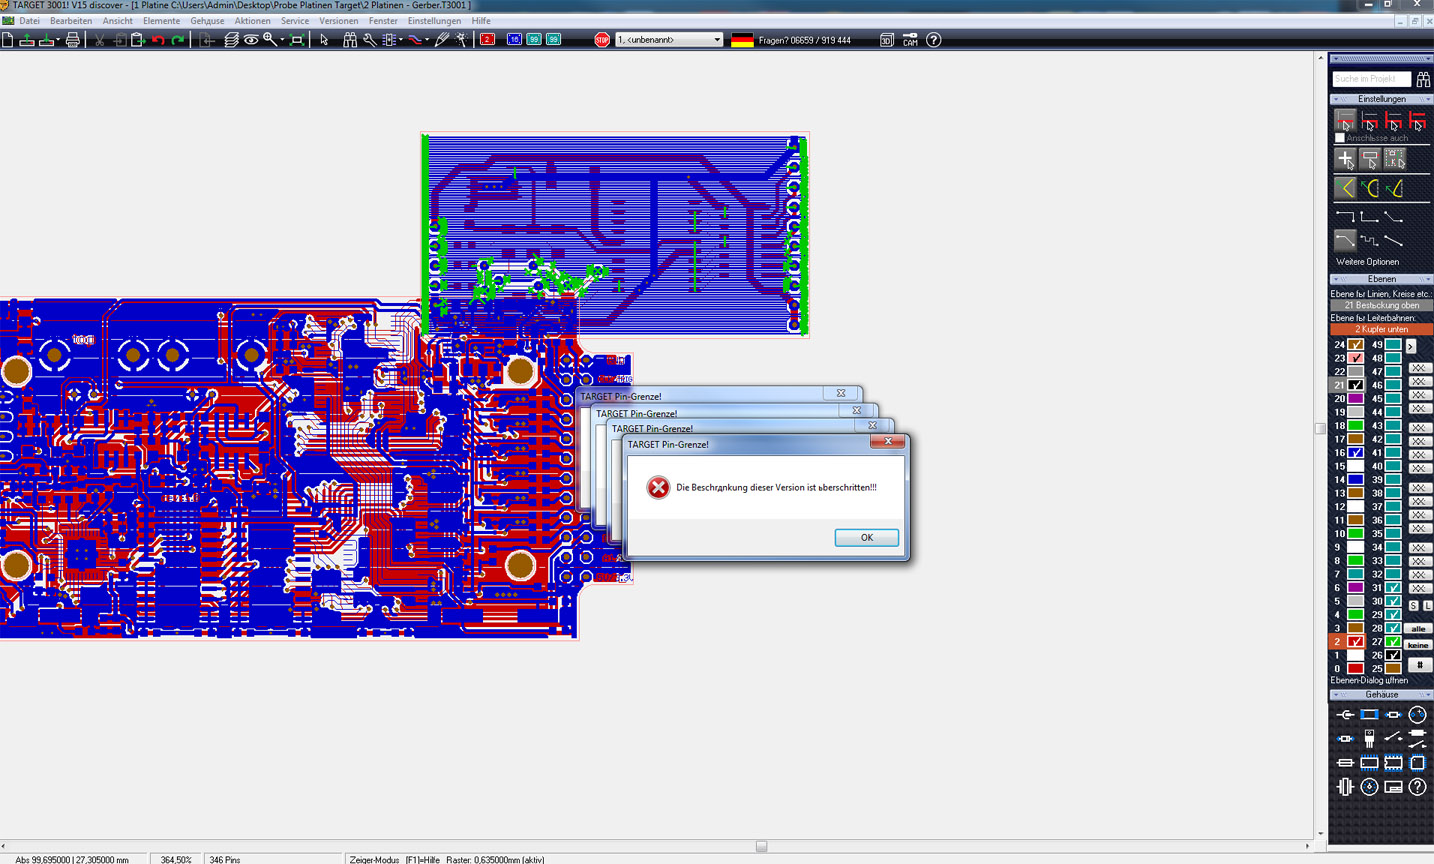The width and height of the screenshot is (1434, 864).
Task: Select the crosshair plus placement tool
Action: coord(1345,159)
